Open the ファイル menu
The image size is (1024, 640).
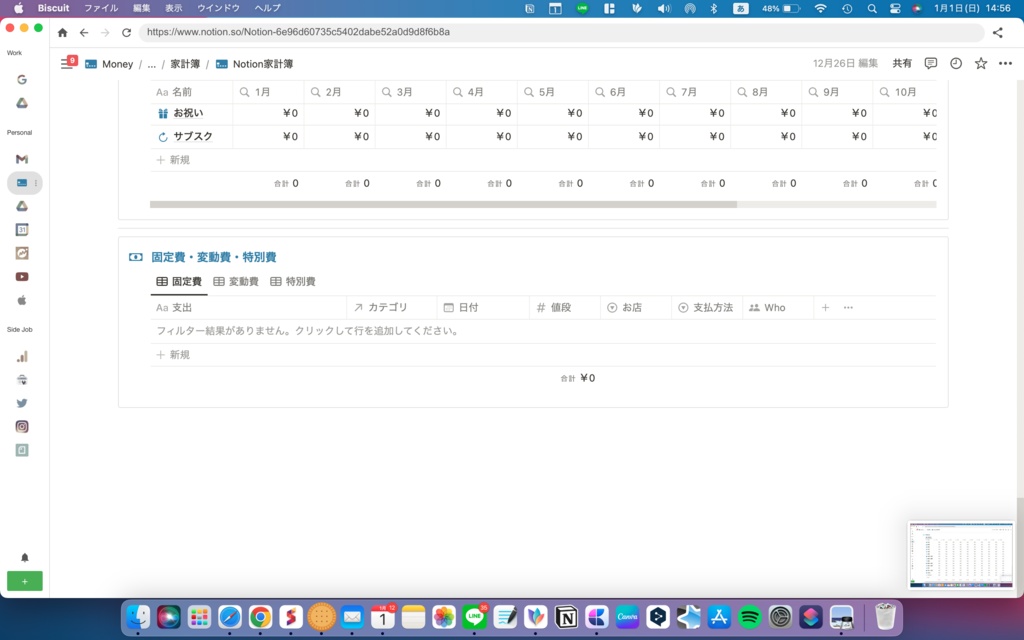[101, 8]
